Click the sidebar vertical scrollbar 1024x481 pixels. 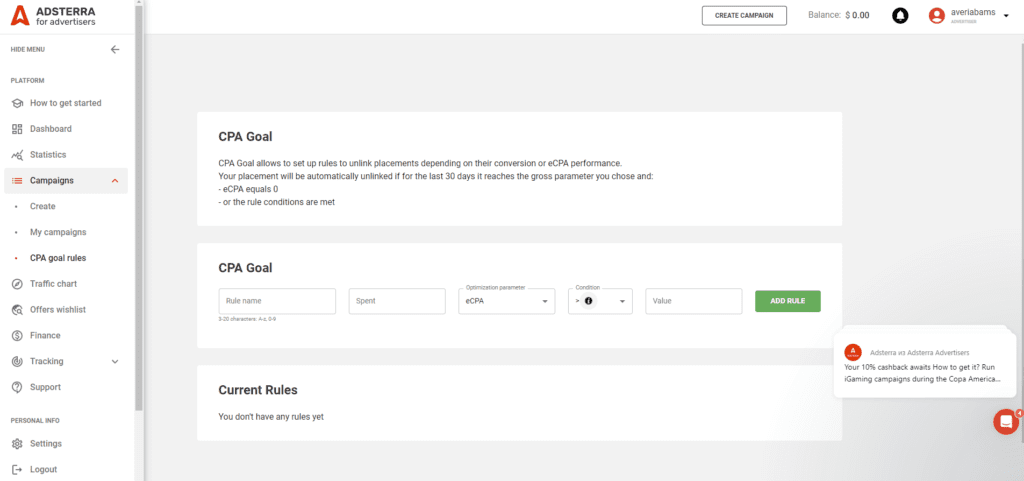click(138, 209)
